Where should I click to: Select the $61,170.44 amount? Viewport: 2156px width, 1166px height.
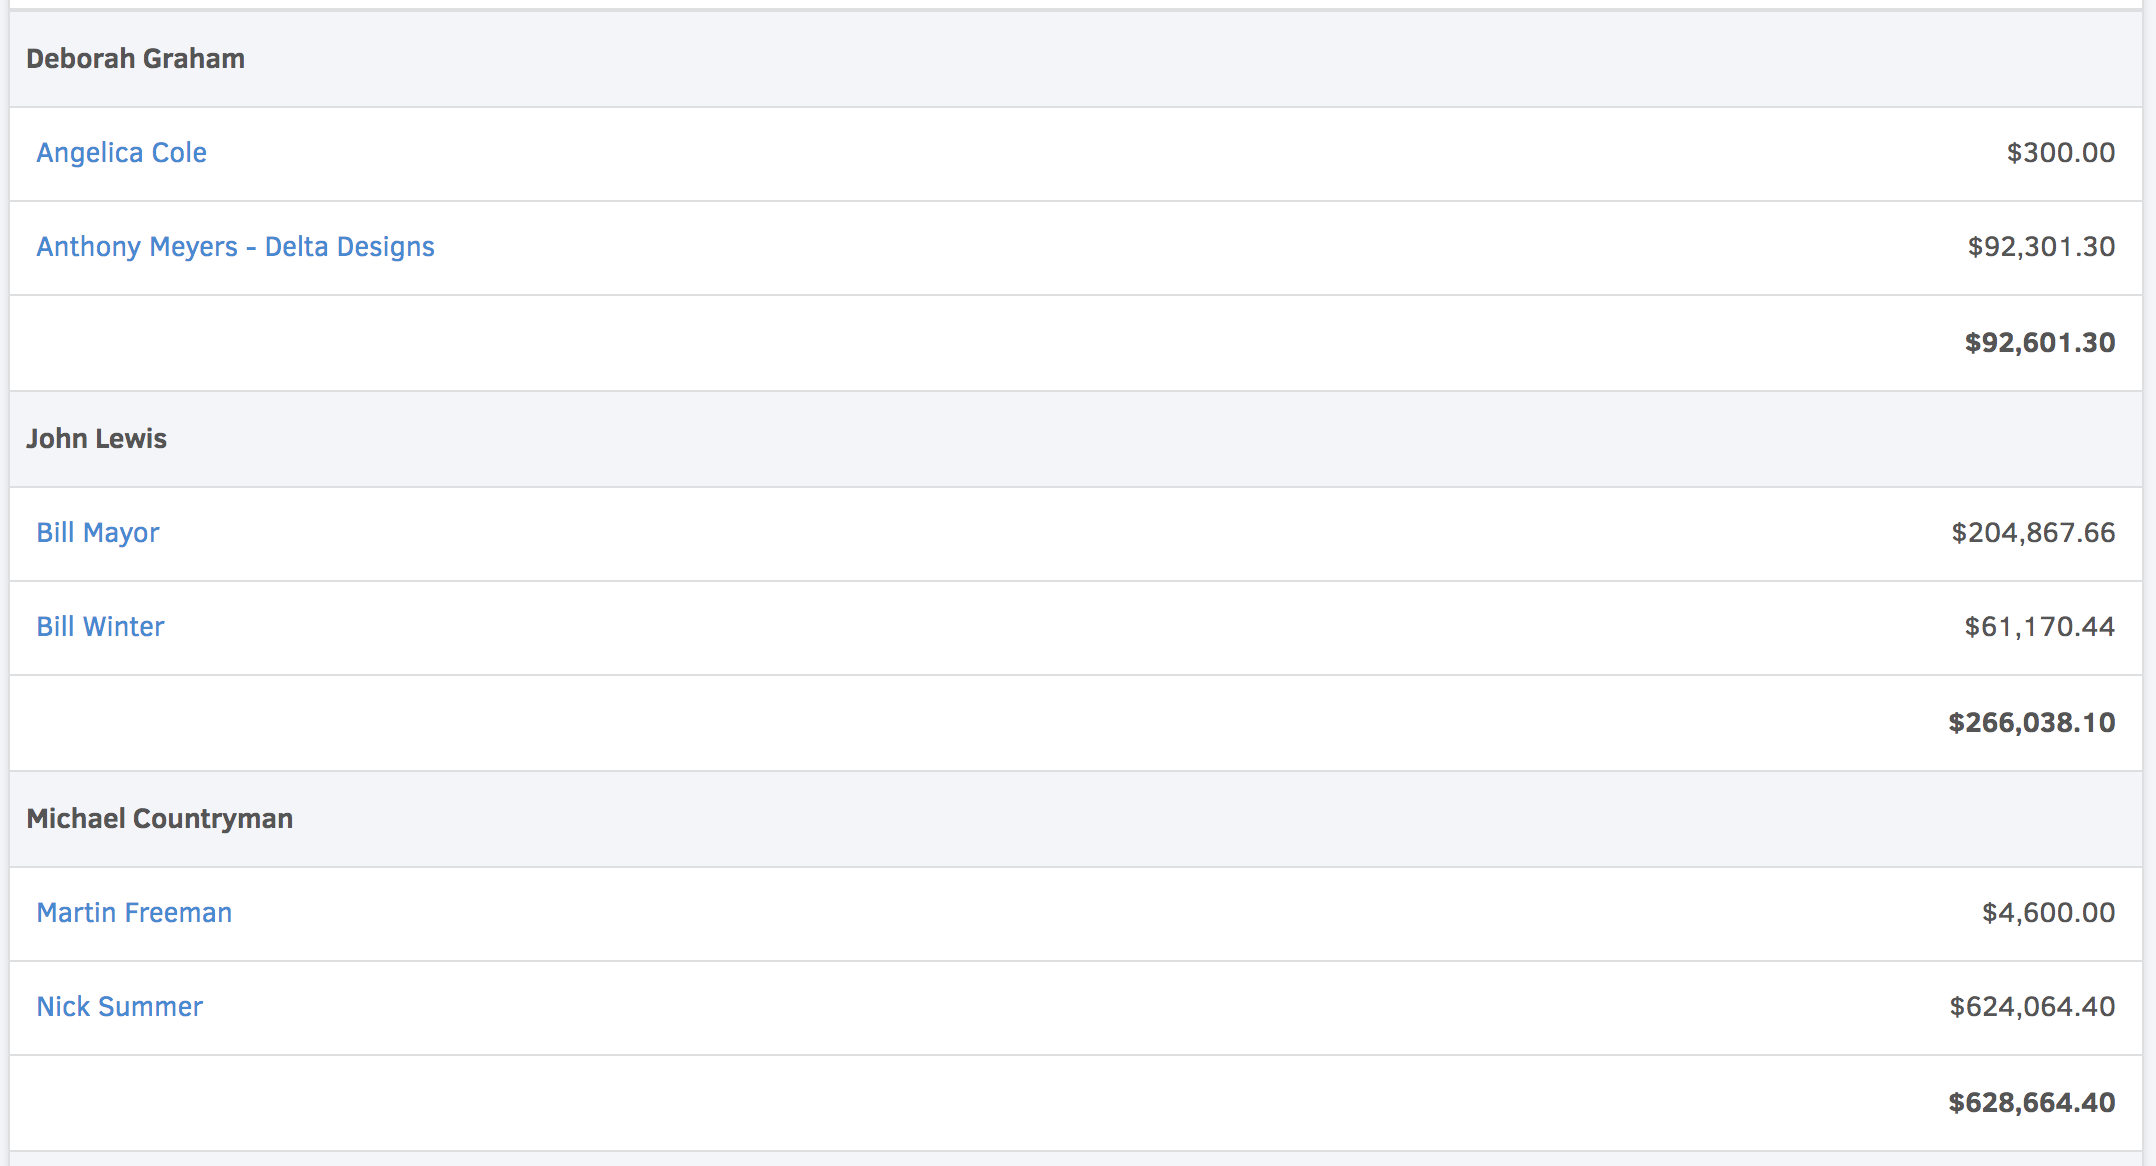click(2039, 627)
